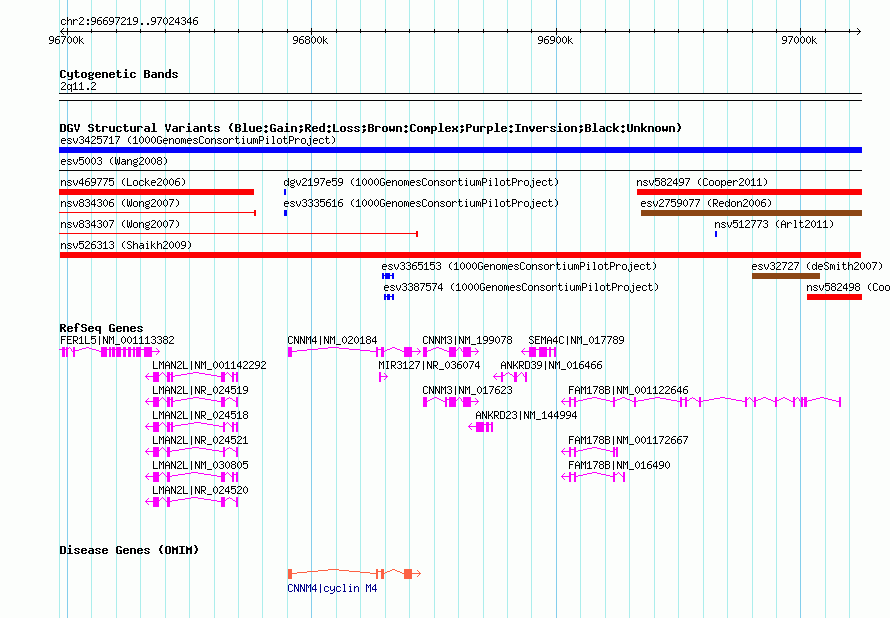Open MIR3127|NR_036074 gene label
890x618 pixels.
(429, 365)
